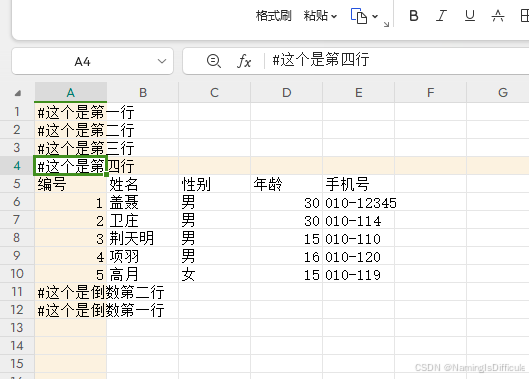Expand the Copy icon dropdown arrow
The width and height of the screenshot is (529, 379).
(375, 16)
